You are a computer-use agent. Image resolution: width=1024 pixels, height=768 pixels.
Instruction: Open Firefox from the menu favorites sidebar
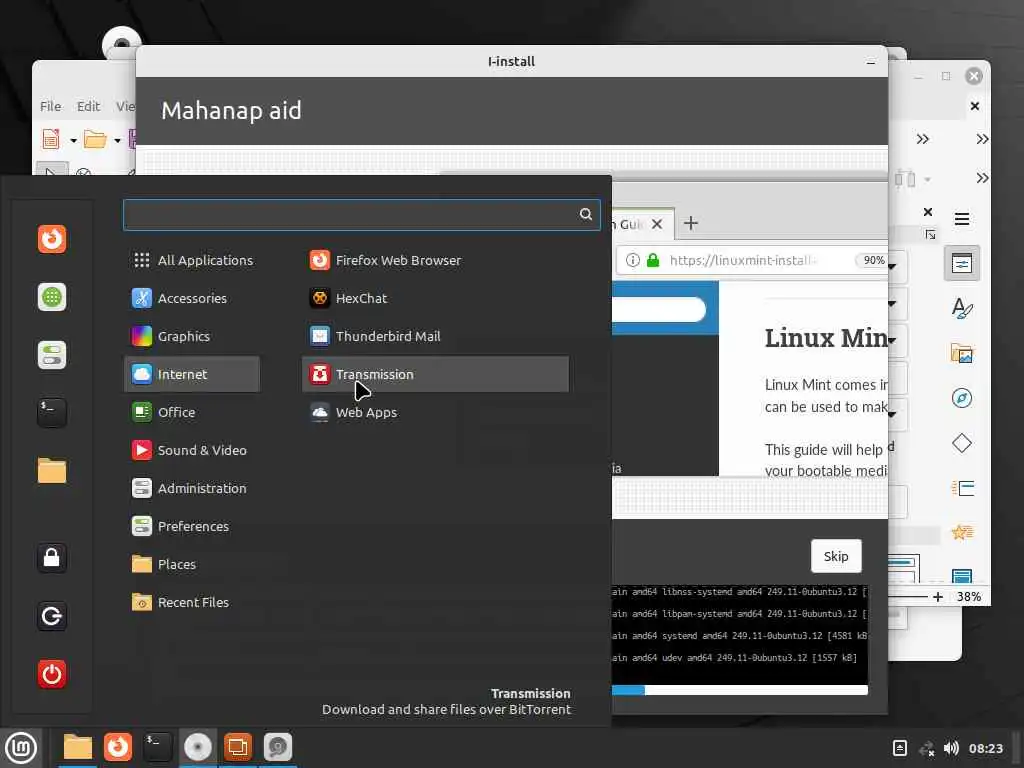coord(52,239)
